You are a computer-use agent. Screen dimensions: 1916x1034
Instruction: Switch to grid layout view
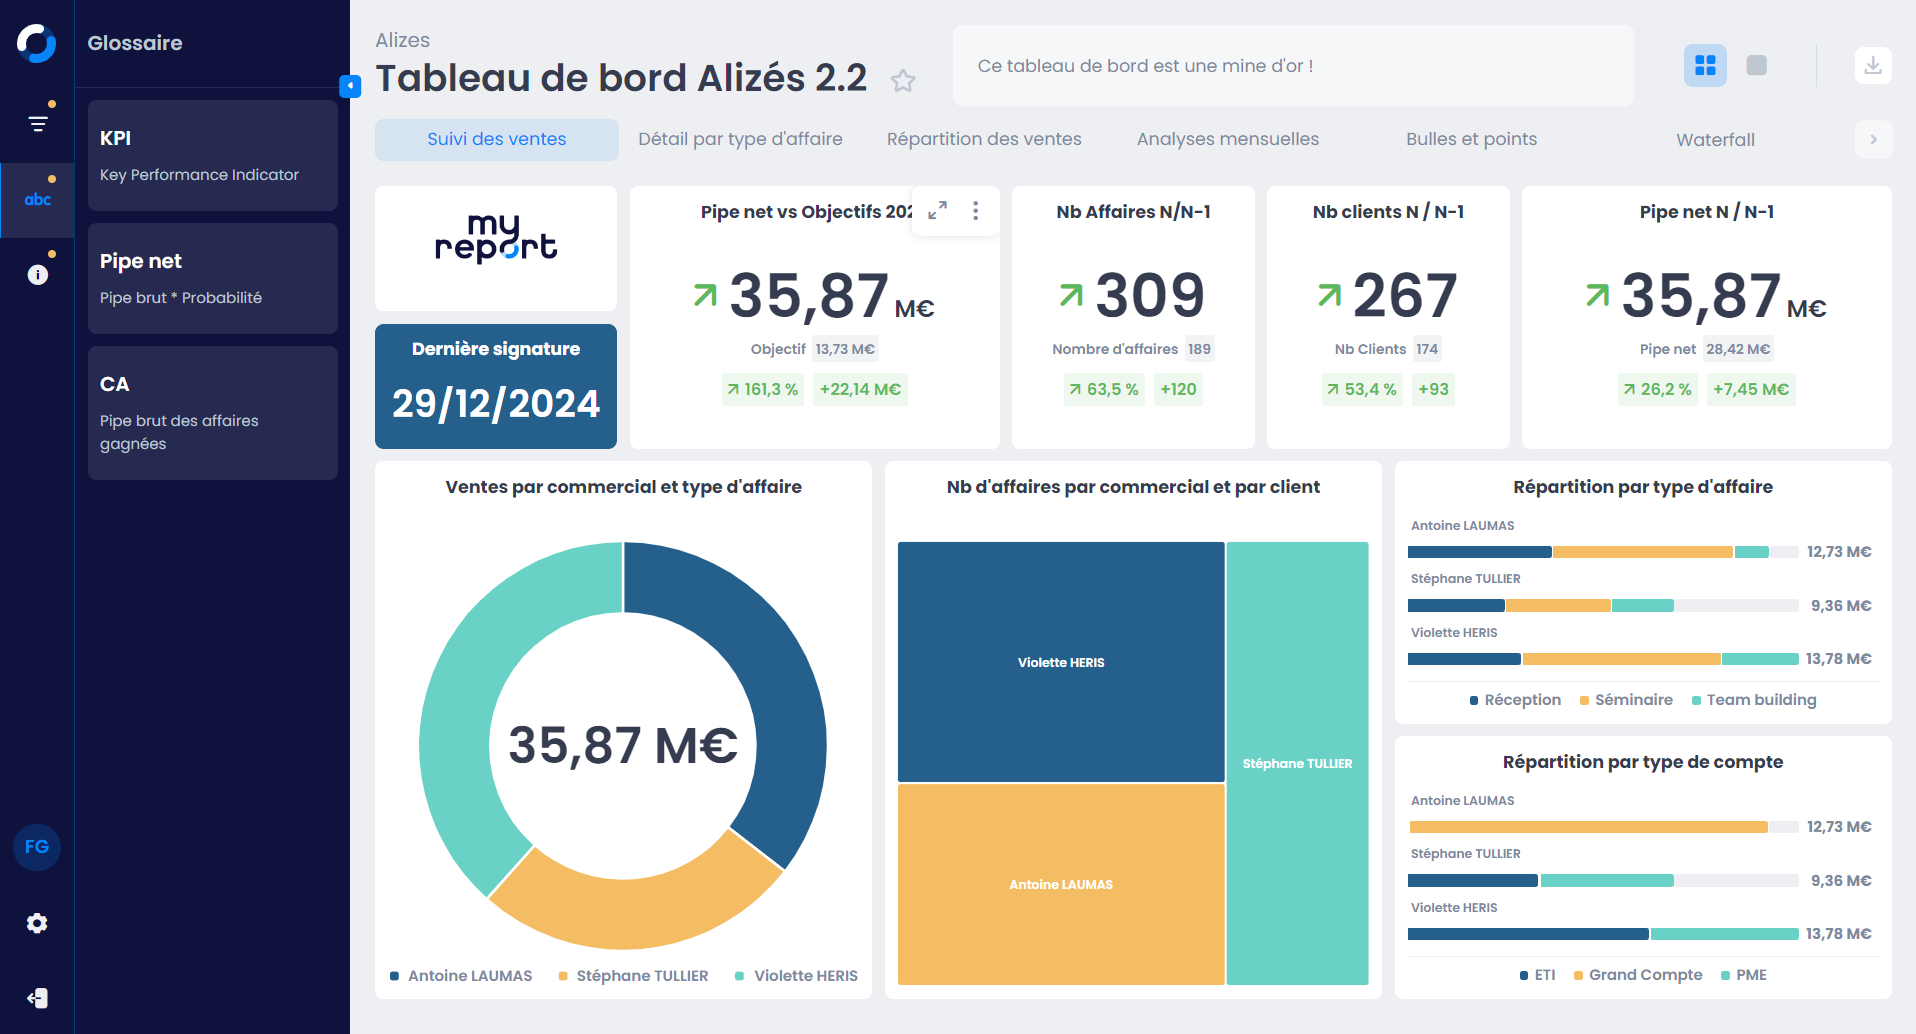[1705, 66]
